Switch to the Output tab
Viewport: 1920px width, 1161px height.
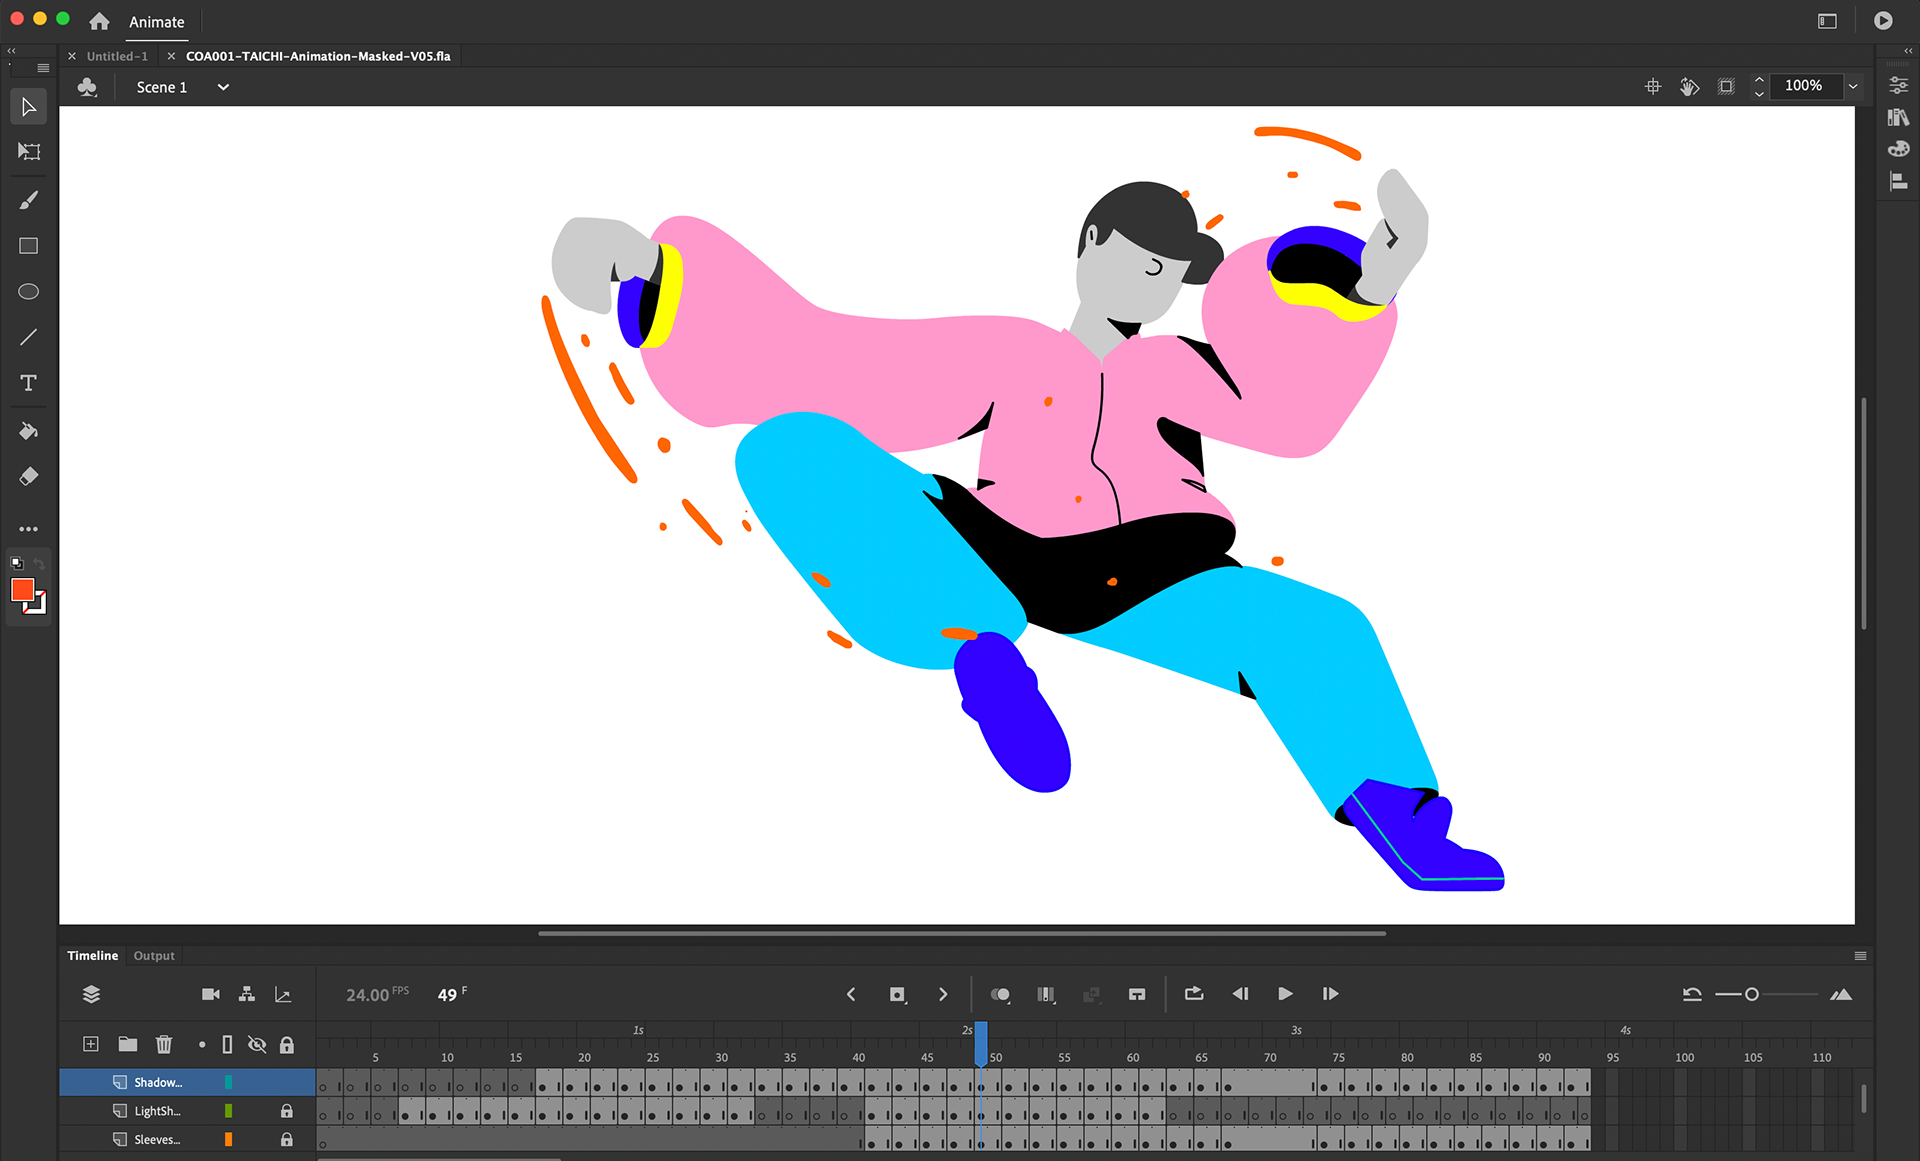click(x=154, y=956)
